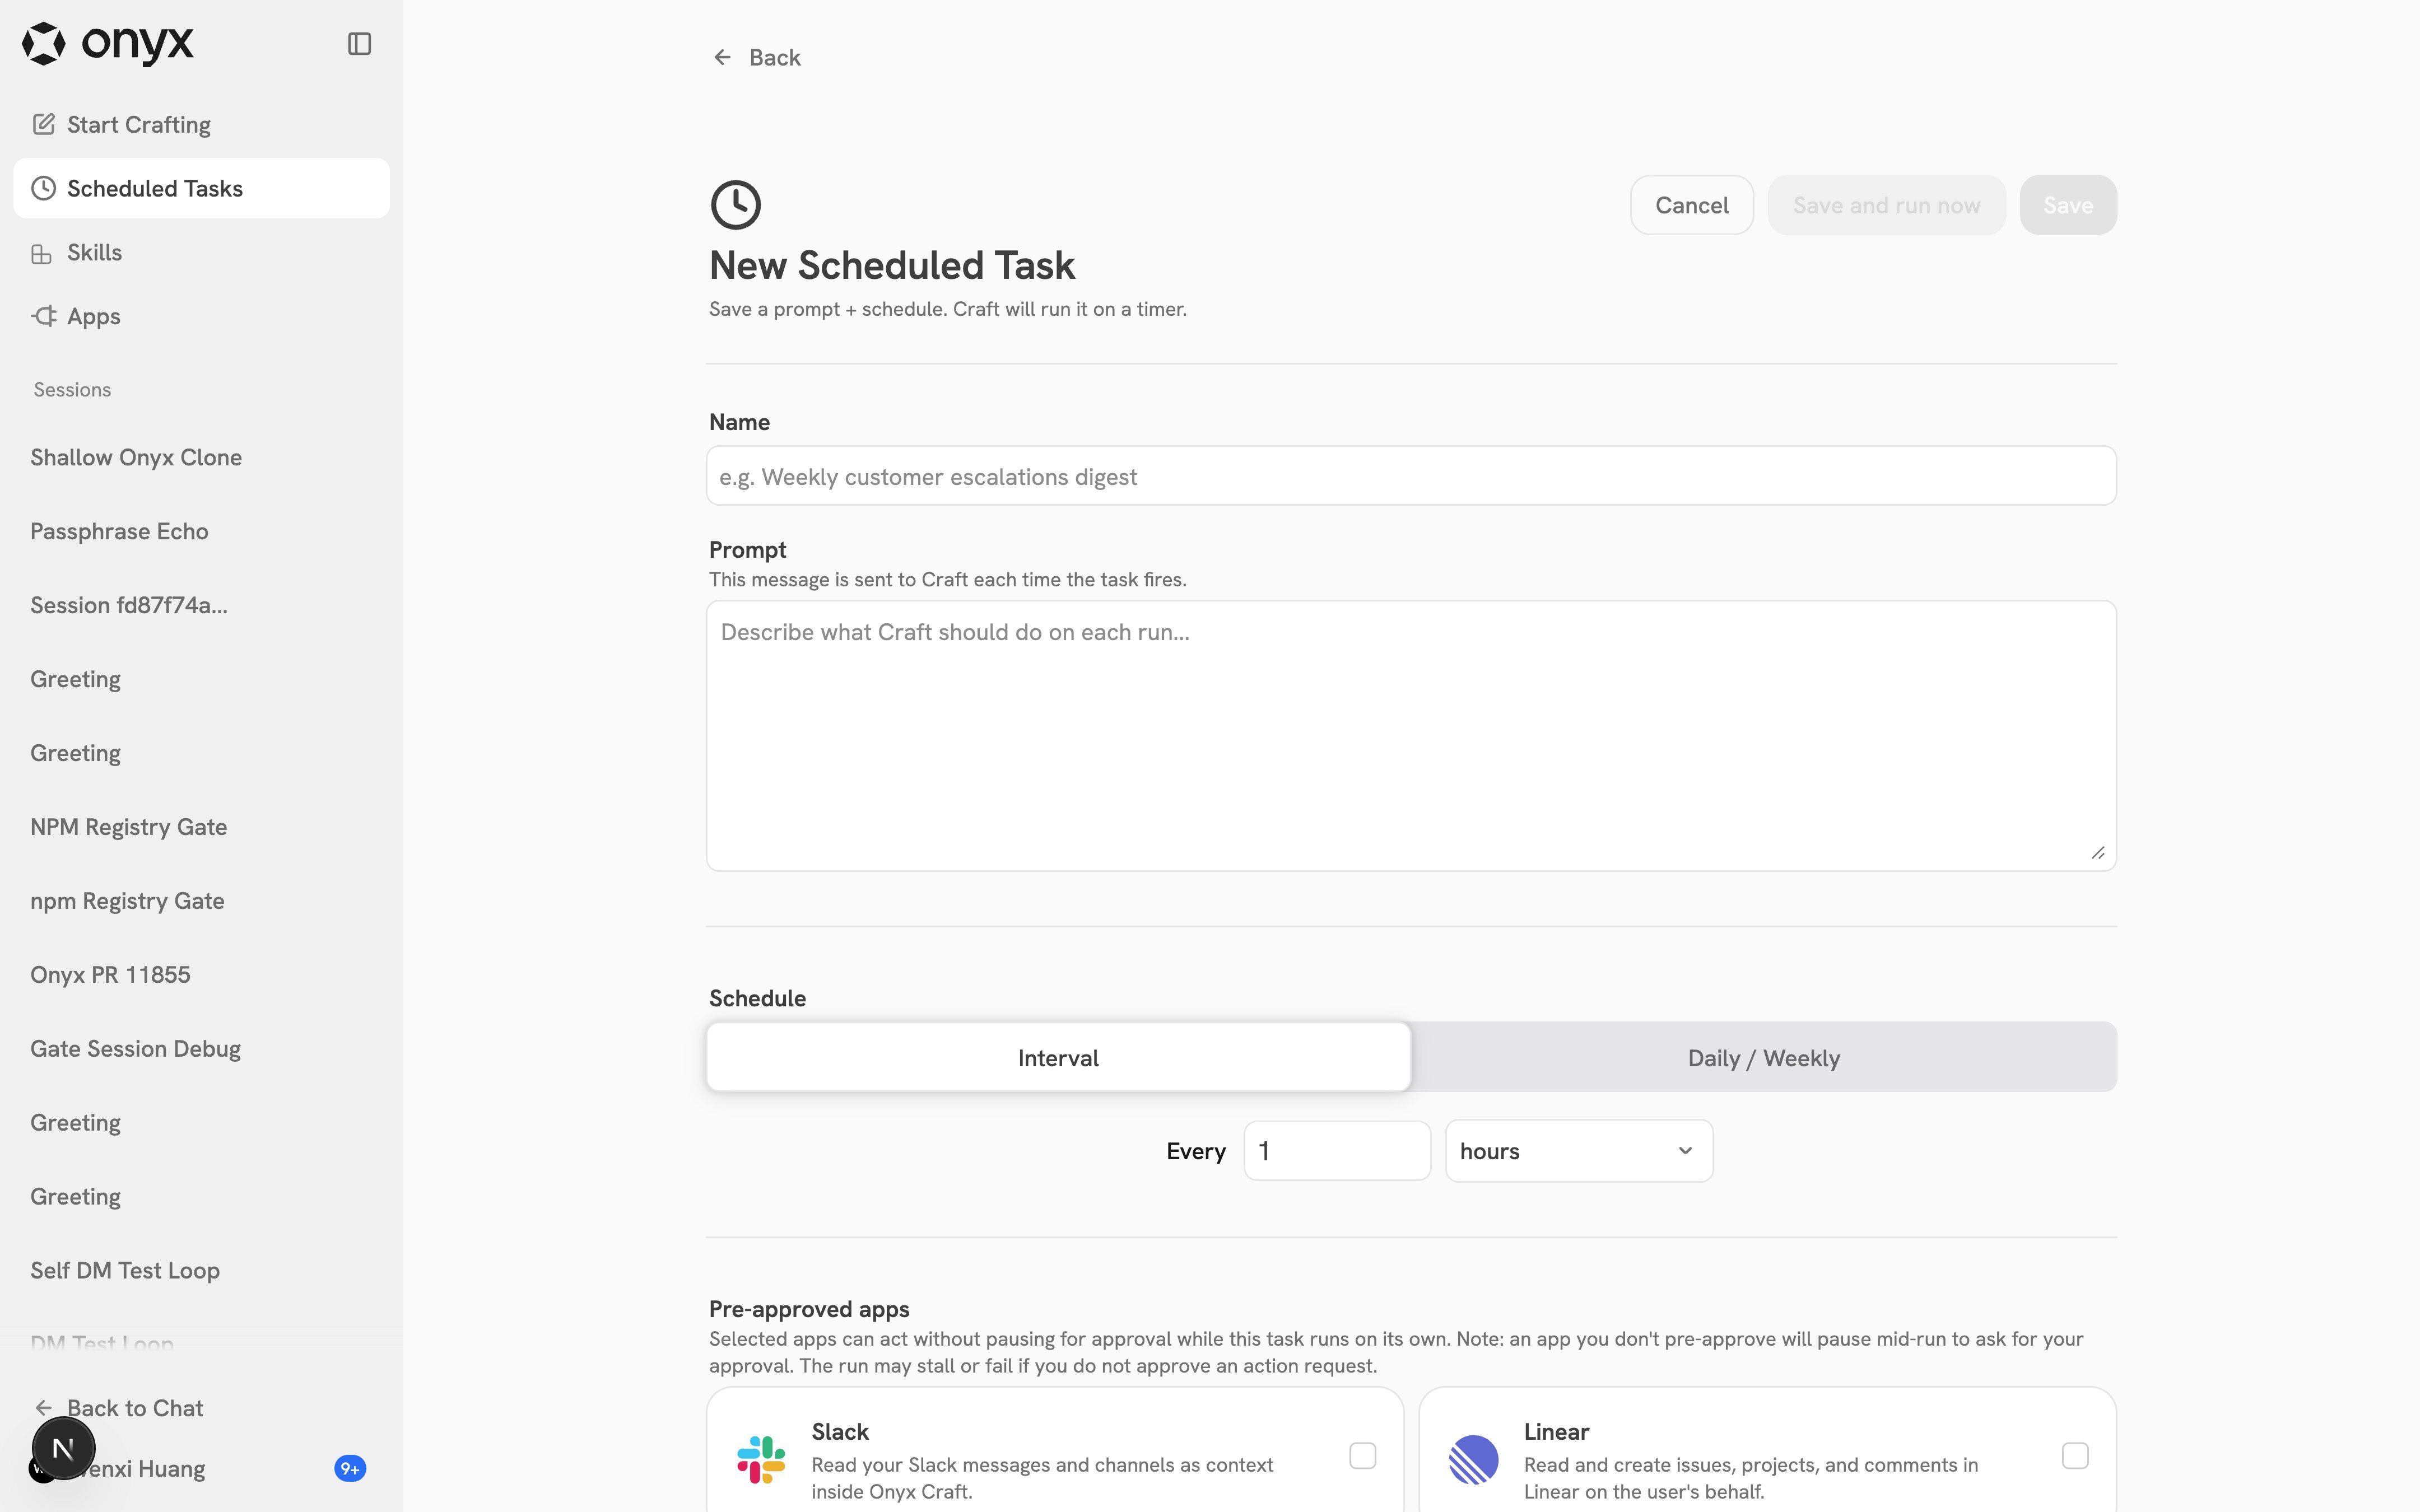Click the Cancel button

tap(1691, 205)
